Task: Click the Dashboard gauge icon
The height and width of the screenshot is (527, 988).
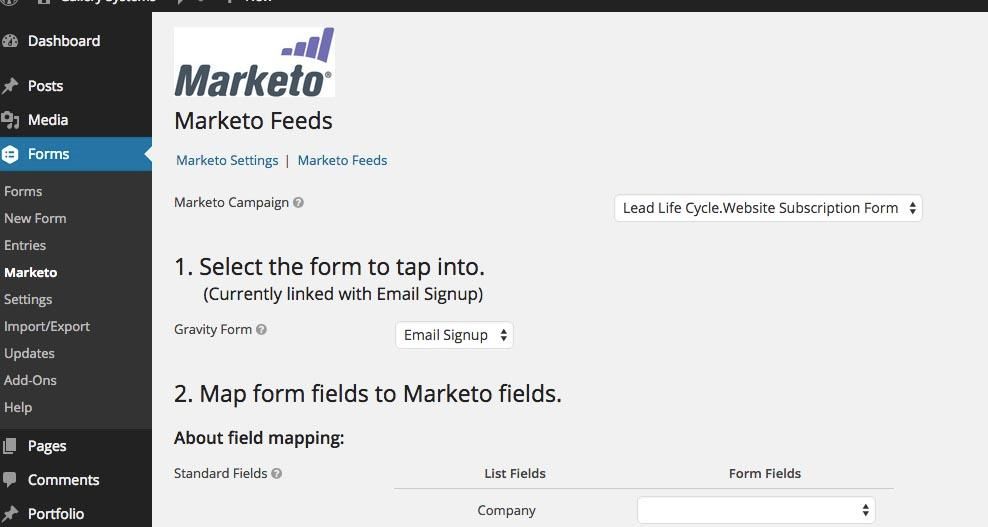Action: pyautogui.click(x=10, y=41)
